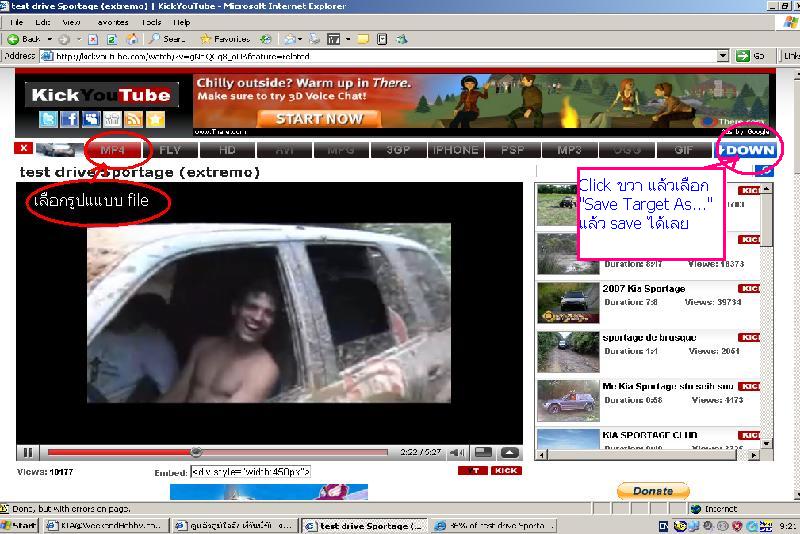The height and width of the screenshot is (534, 800).
Task: Click the Twitter icon under KickYouTube logo
Action: point(47,119)
